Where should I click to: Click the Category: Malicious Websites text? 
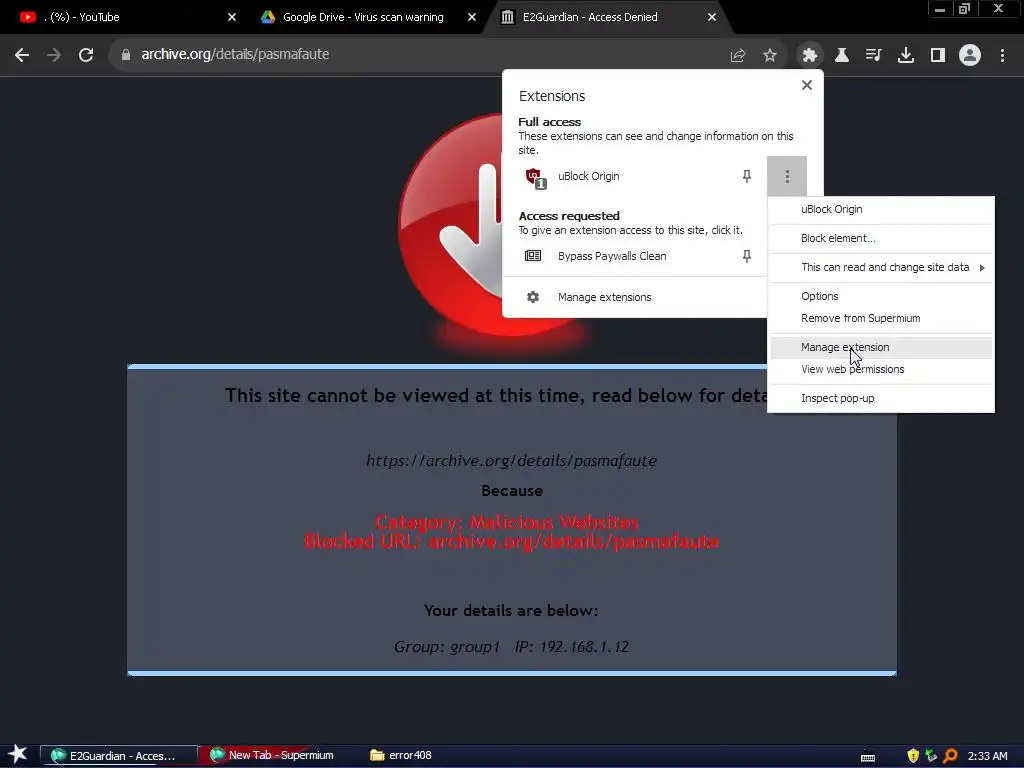coord(507,522)
